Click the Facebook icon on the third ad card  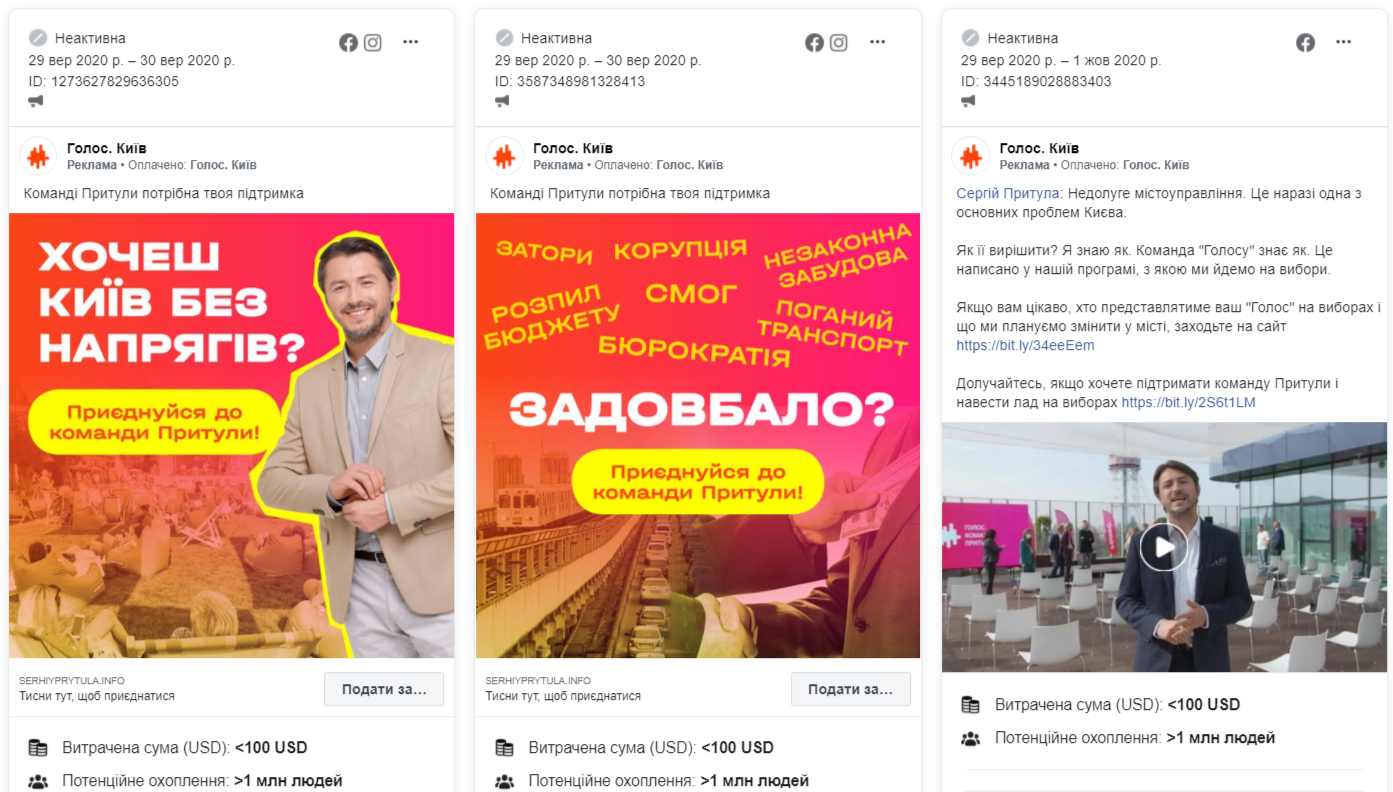click(x=1305, y=43)
